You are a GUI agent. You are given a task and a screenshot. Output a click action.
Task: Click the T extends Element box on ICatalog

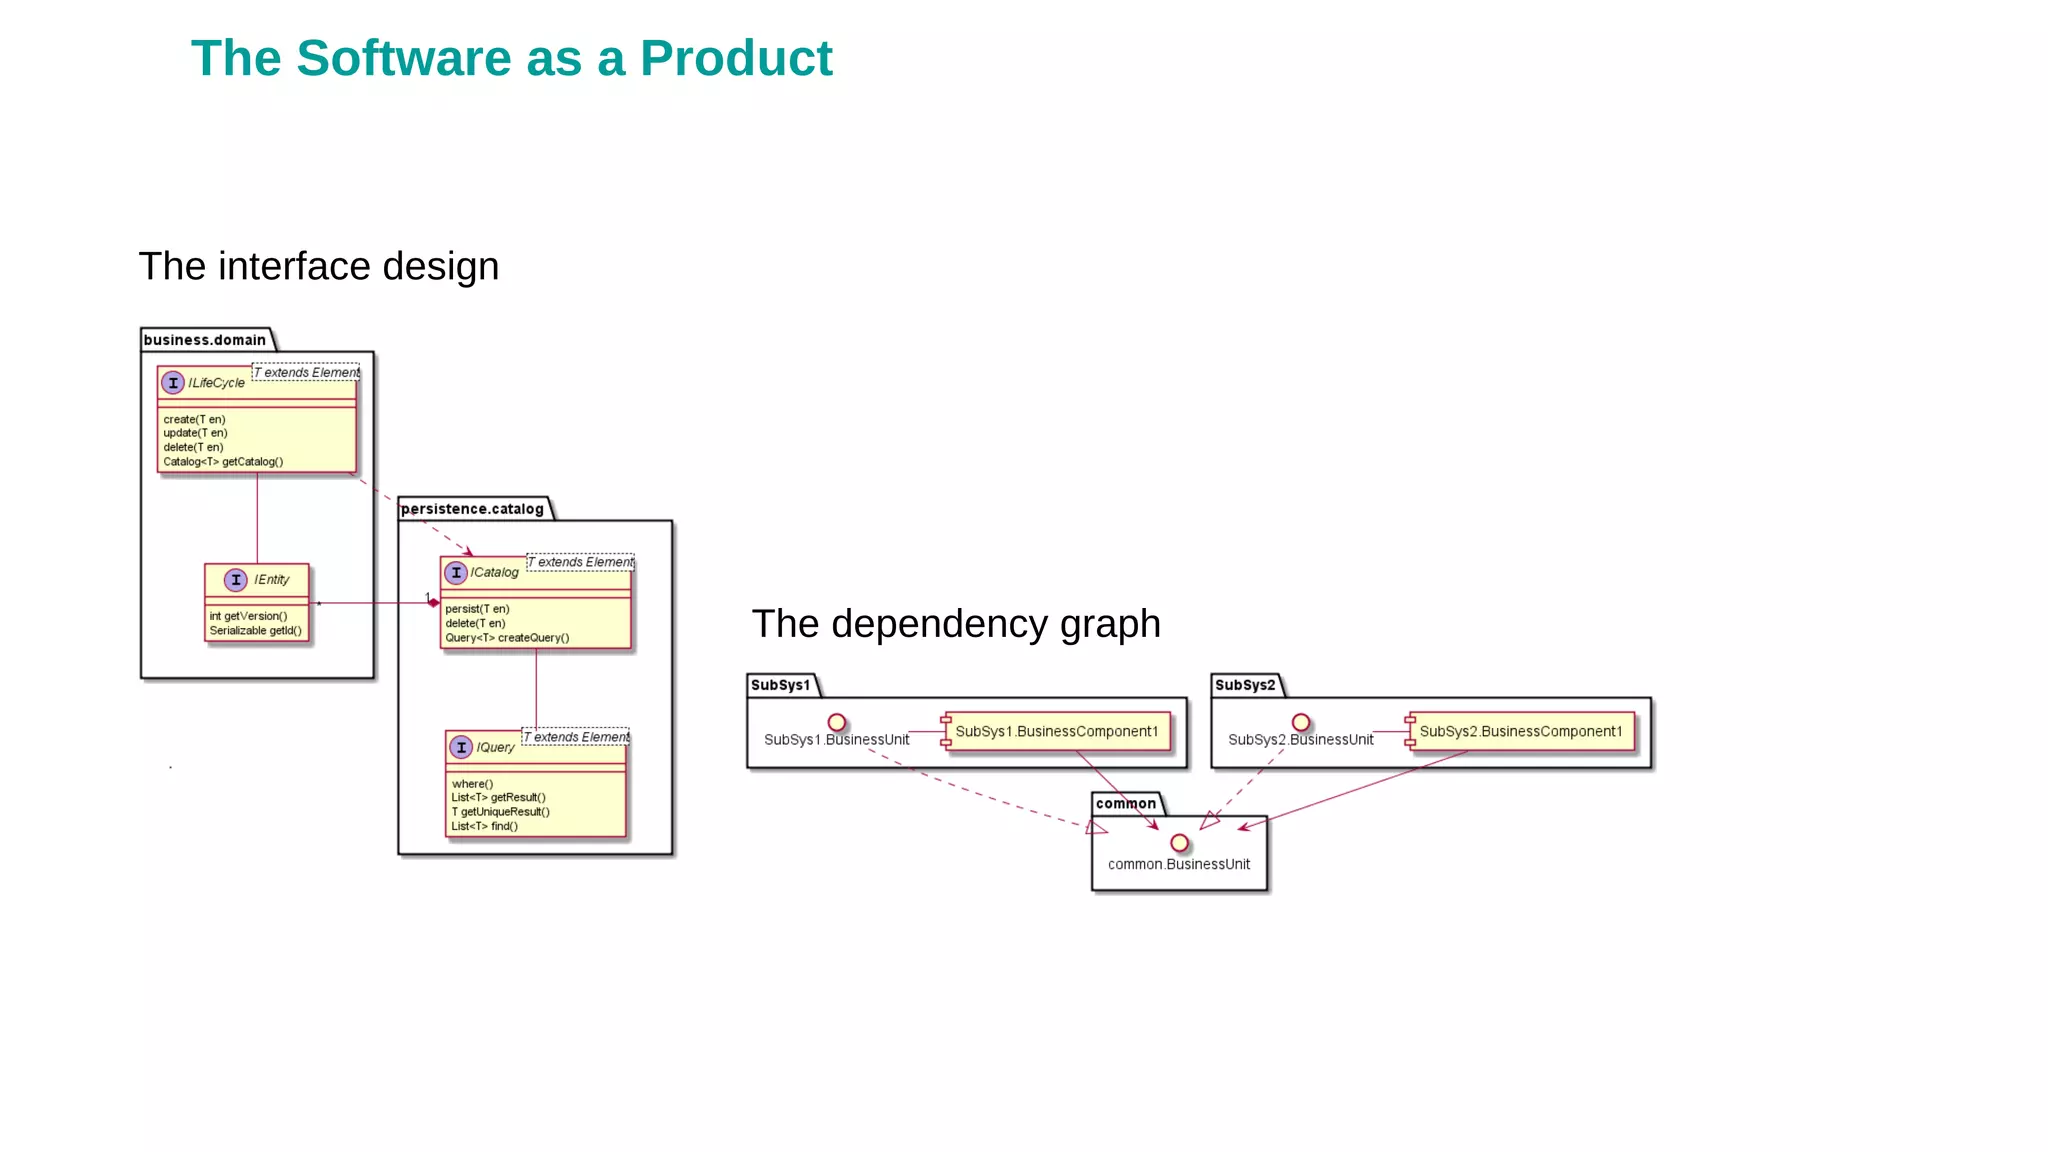tap(580, 563)
